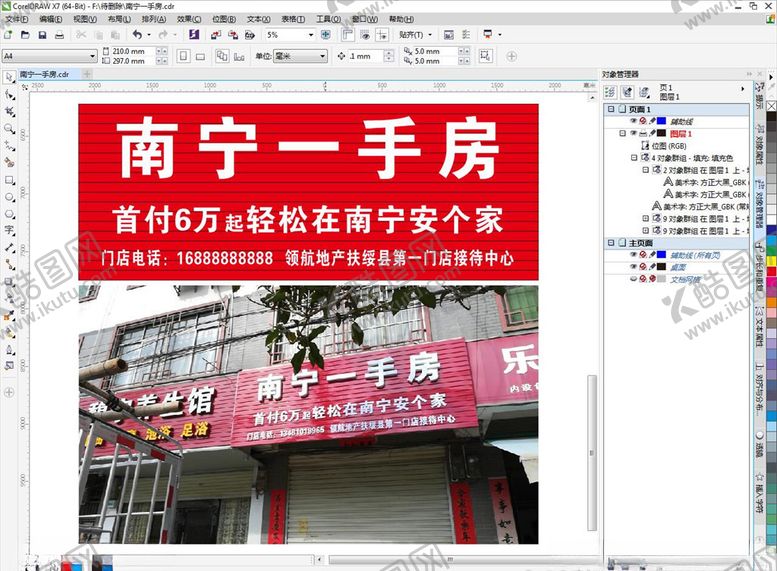The height and width of the screenshot is (571, 777).
Task: Select the Shape edit tool
Action: [x=9, y=94]
